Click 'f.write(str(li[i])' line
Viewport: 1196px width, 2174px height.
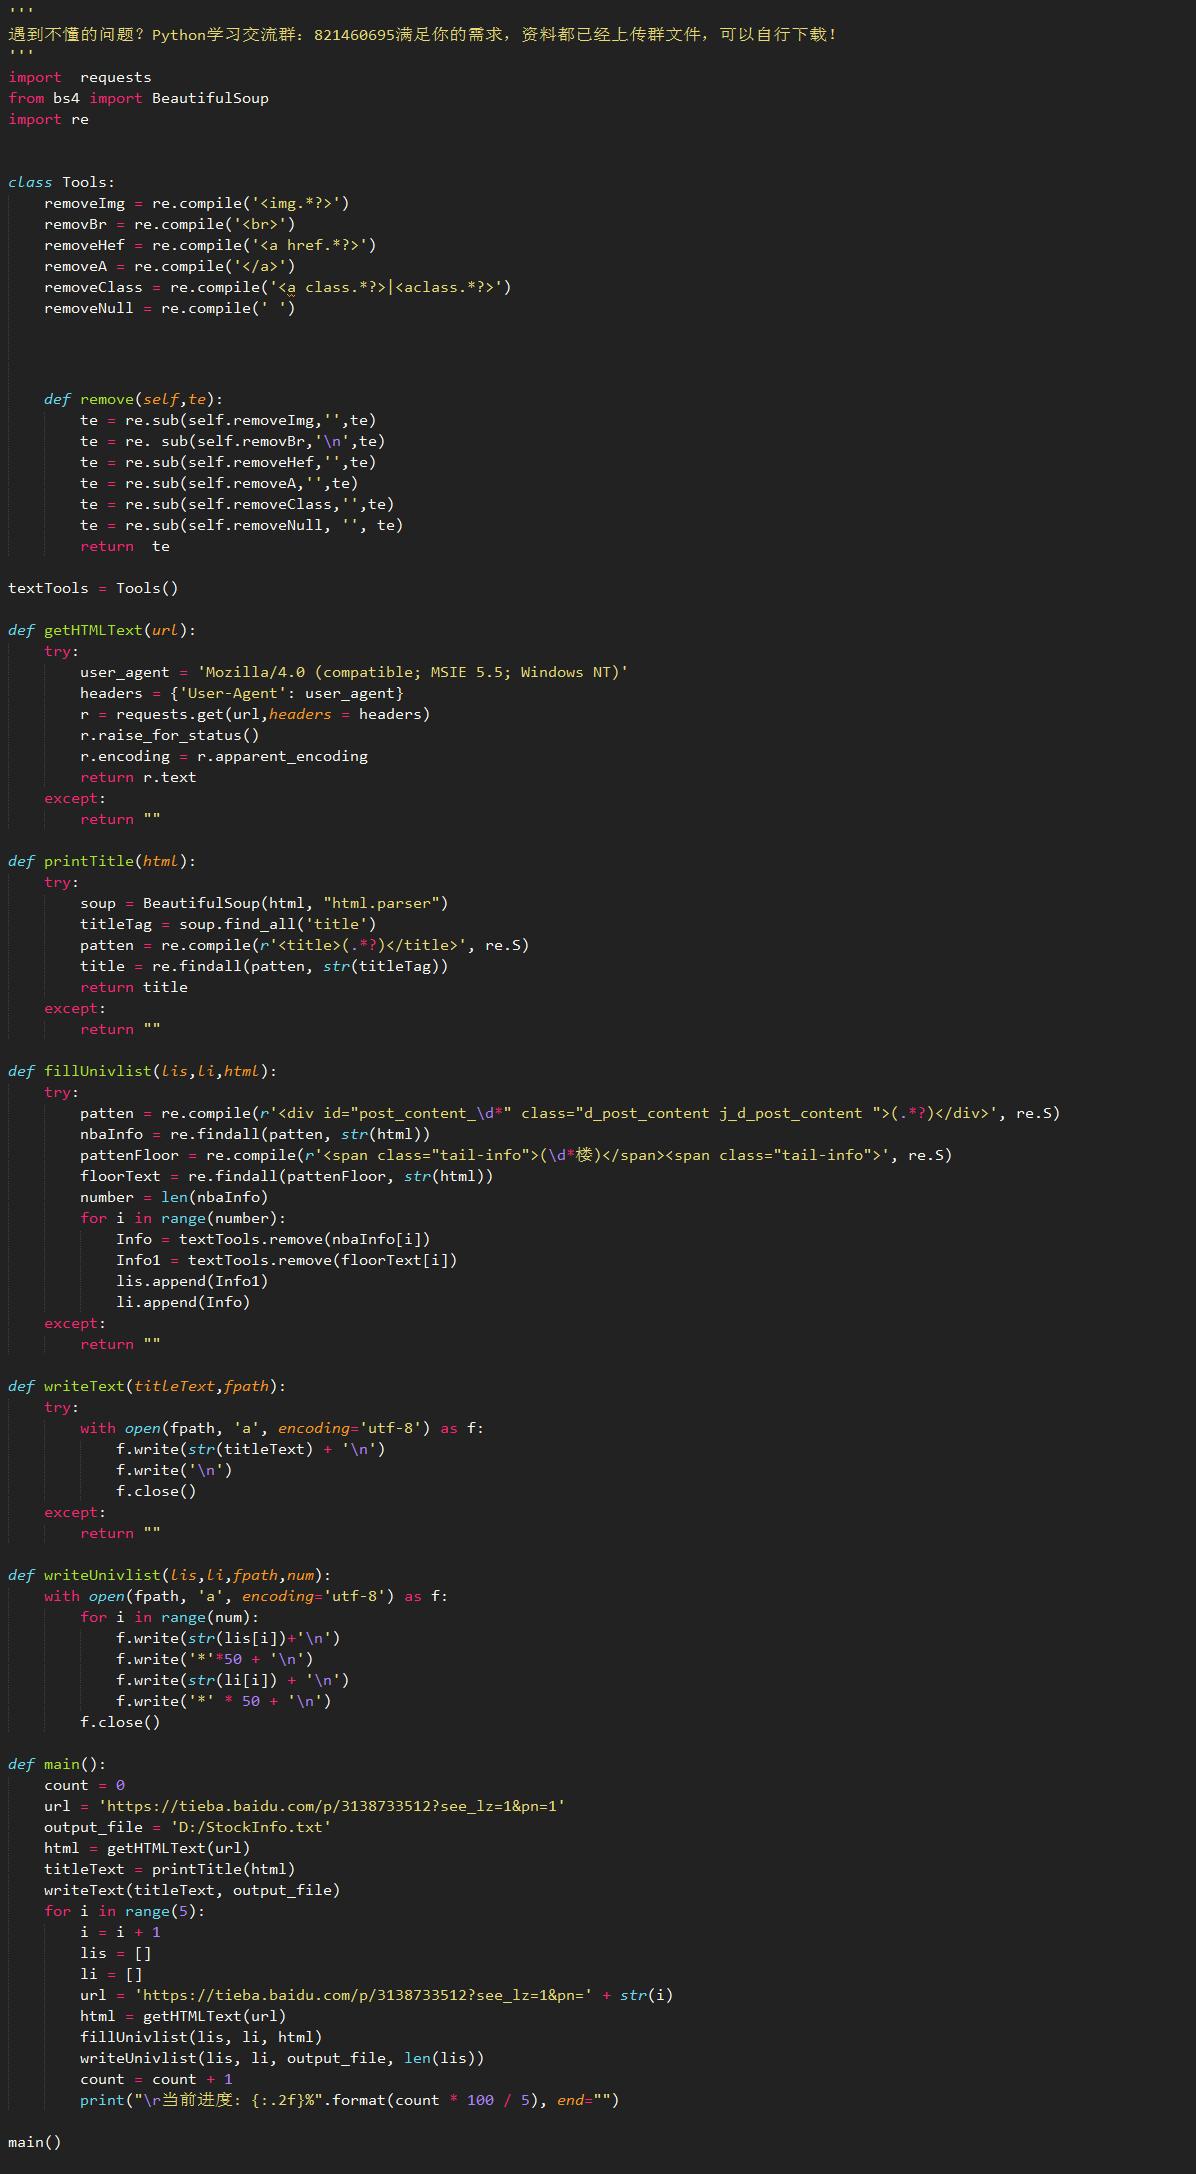click(233, 1680)
